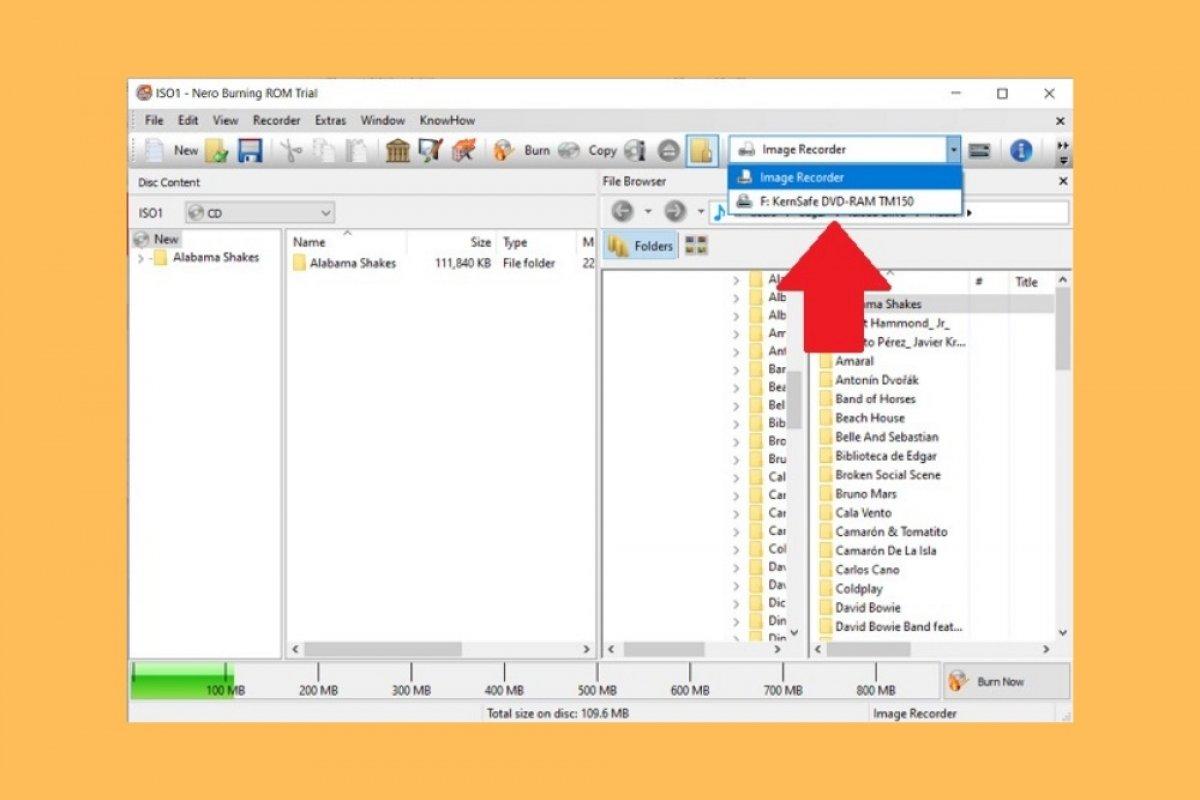Sort Disc Content by Name column header

(347, 242)
